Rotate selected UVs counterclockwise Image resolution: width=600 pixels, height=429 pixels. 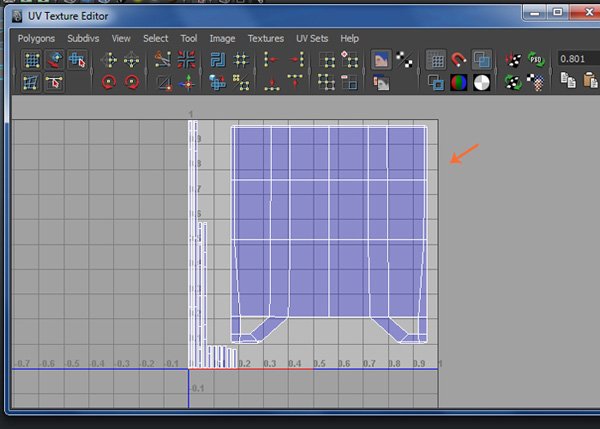[x=109, y=82]
